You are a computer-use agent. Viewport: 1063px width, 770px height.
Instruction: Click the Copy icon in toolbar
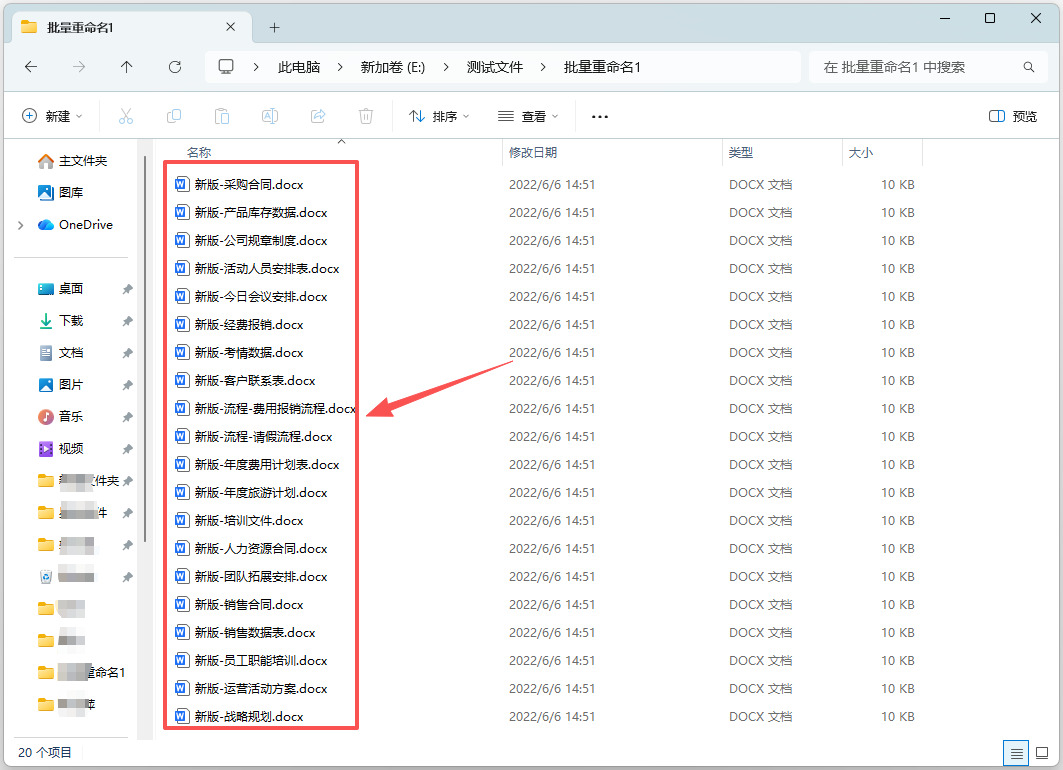(174, 117)
